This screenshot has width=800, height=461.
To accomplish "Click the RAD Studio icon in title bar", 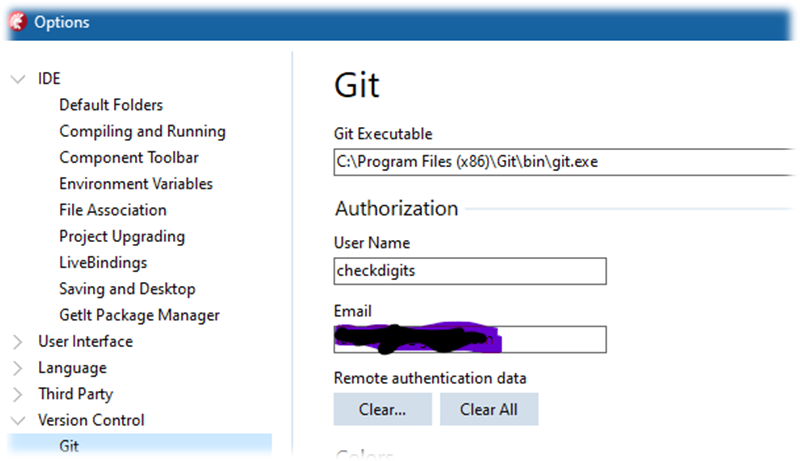I will click(18, 22).
